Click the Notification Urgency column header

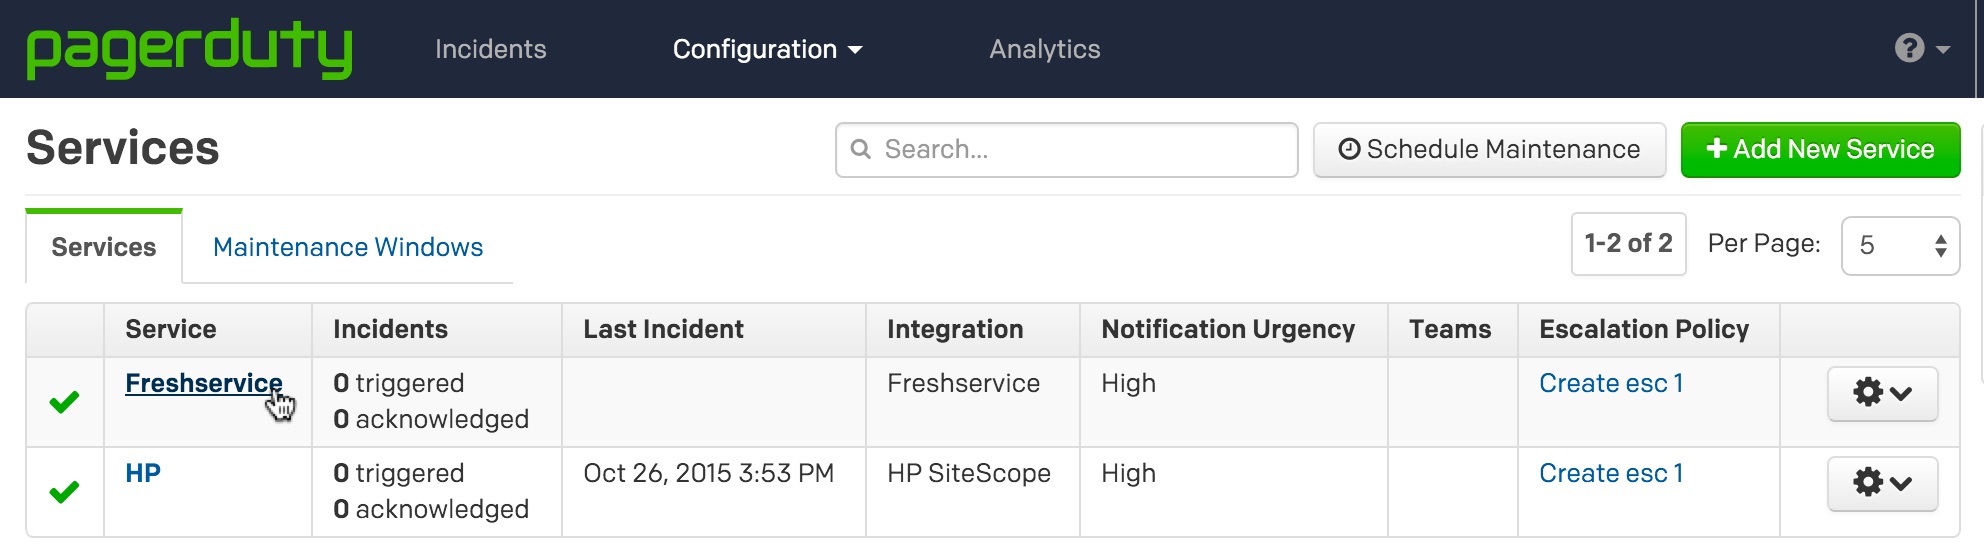[1228, 329]
